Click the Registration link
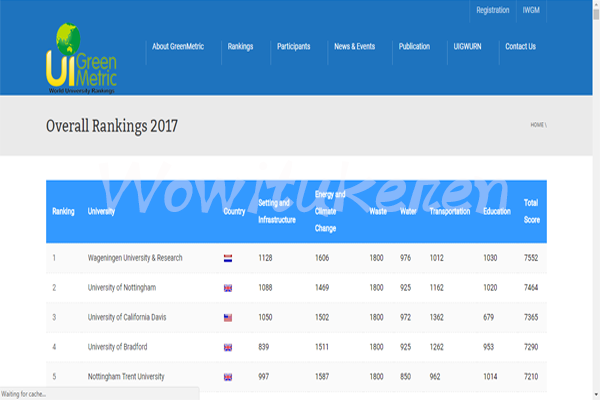Image resolution: width=600 pixels, height=400 pixels. point(492,10)
